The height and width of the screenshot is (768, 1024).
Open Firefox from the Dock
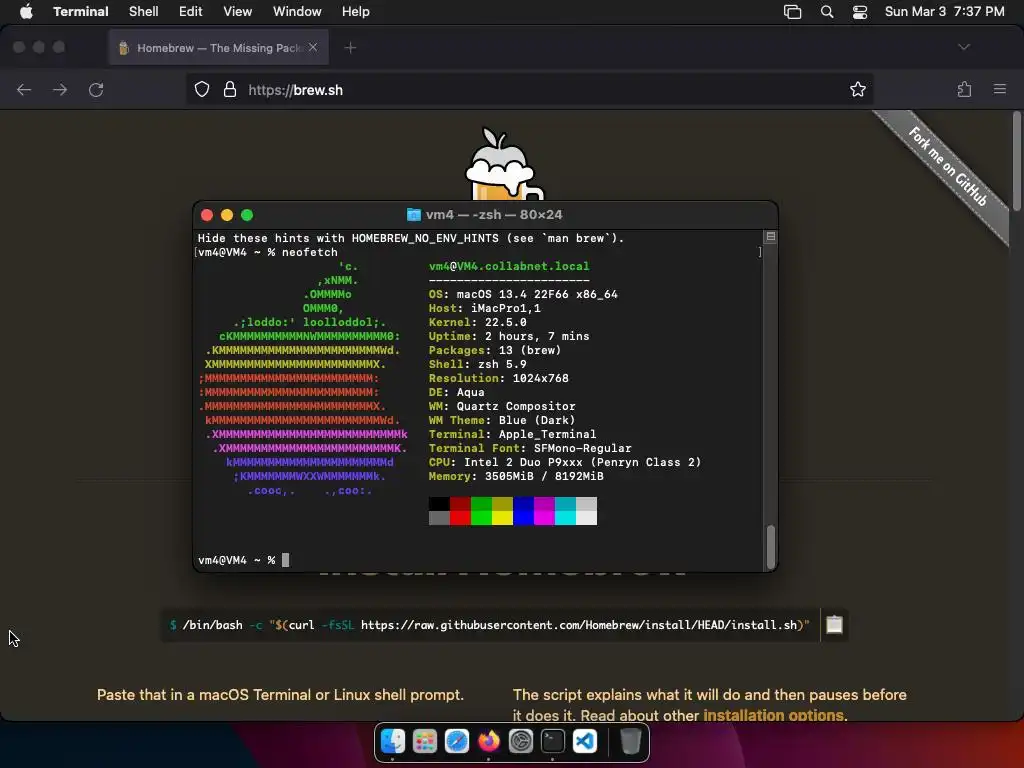point(489,741)
